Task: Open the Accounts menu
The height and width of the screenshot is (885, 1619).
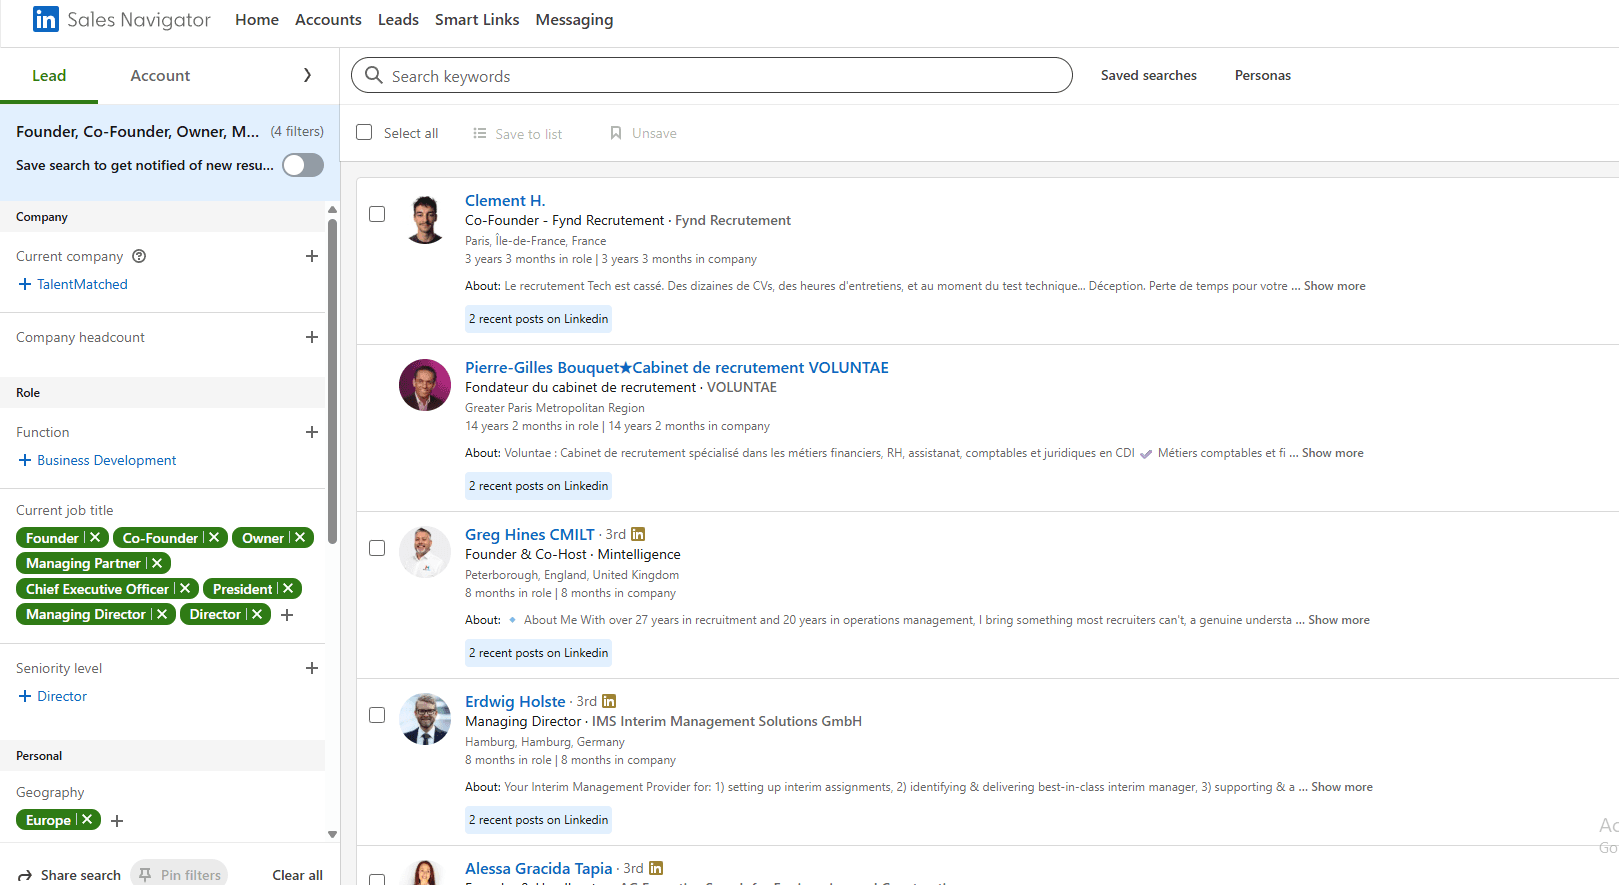Action: tap(328, 20)
